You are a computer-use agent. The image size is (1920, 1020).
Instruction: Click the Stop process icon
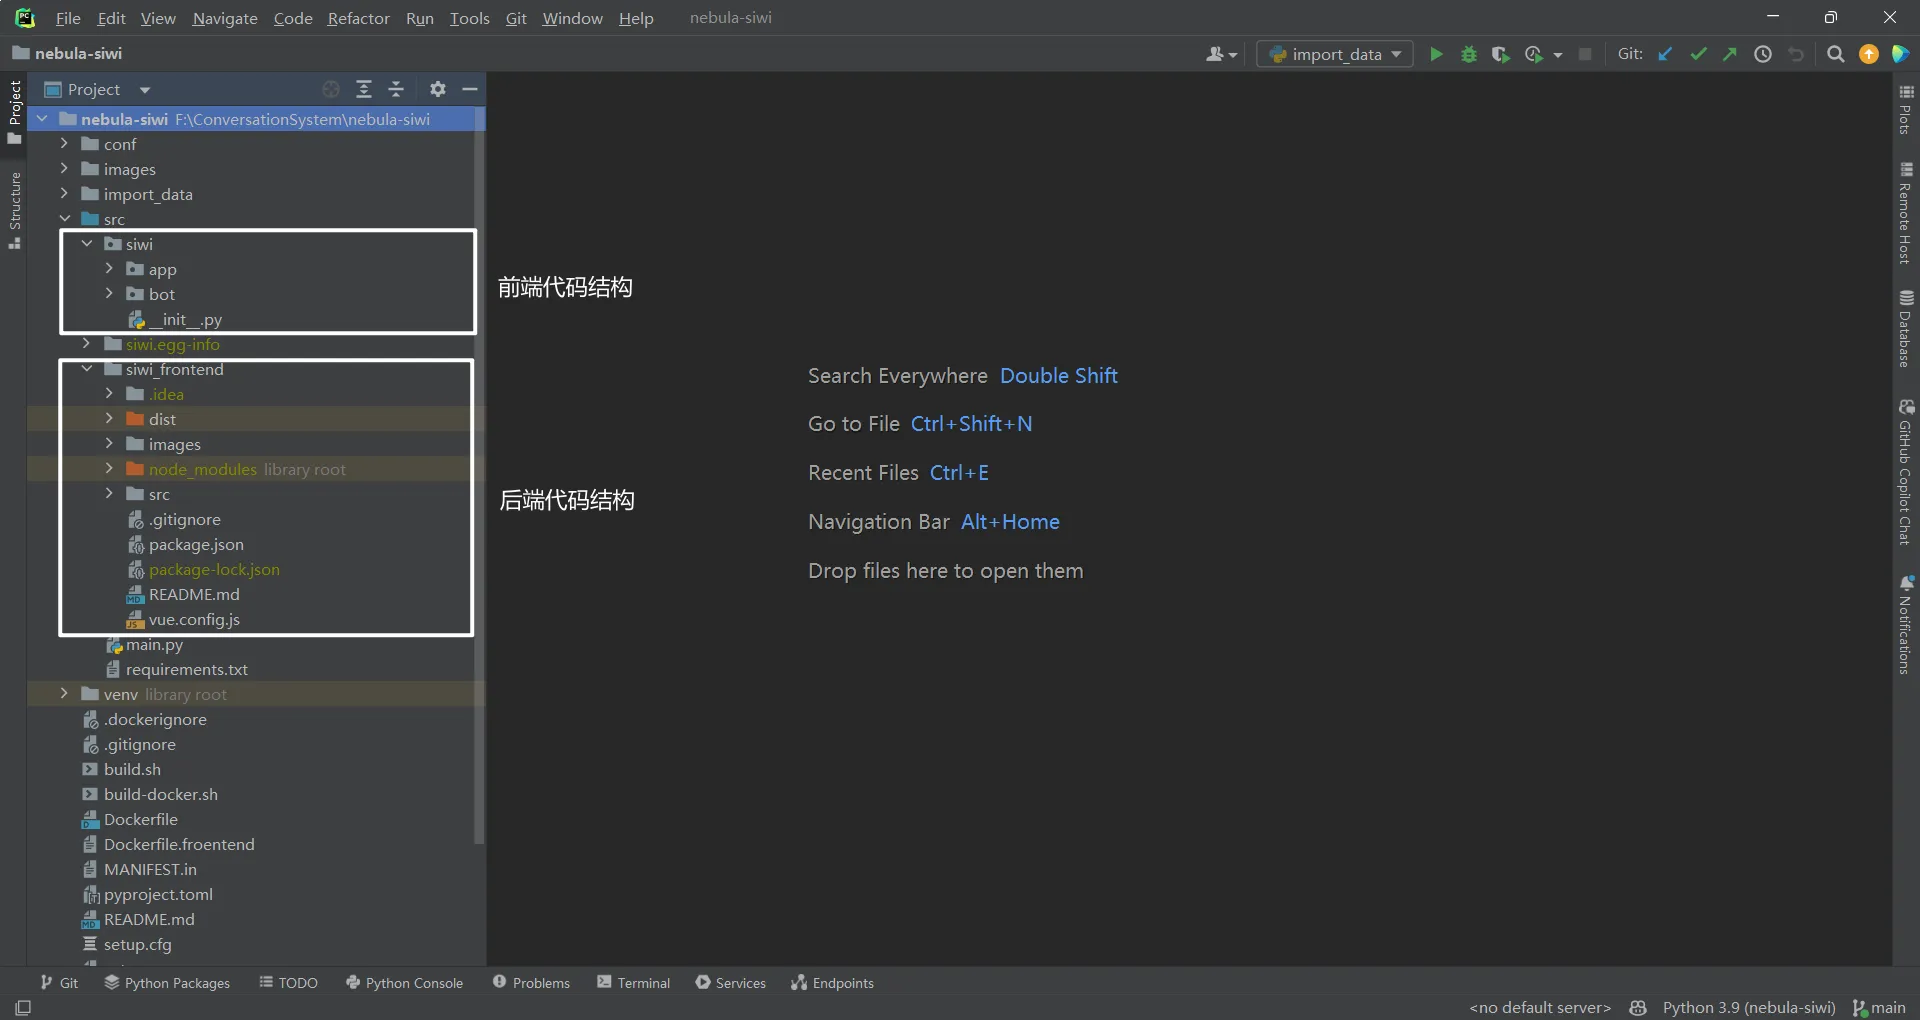click(1585, 54)
